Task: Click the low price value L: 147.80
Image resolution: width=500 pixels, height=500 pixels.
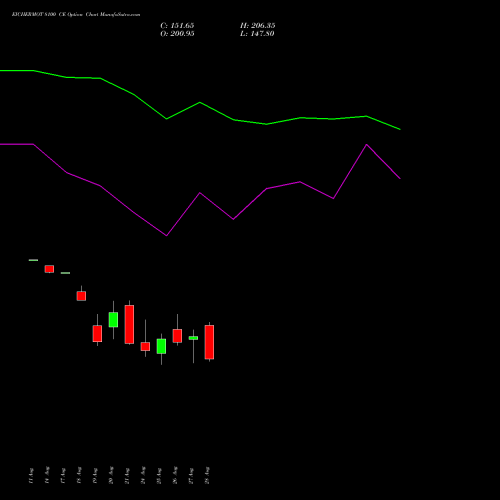Action: pos(257,34)
